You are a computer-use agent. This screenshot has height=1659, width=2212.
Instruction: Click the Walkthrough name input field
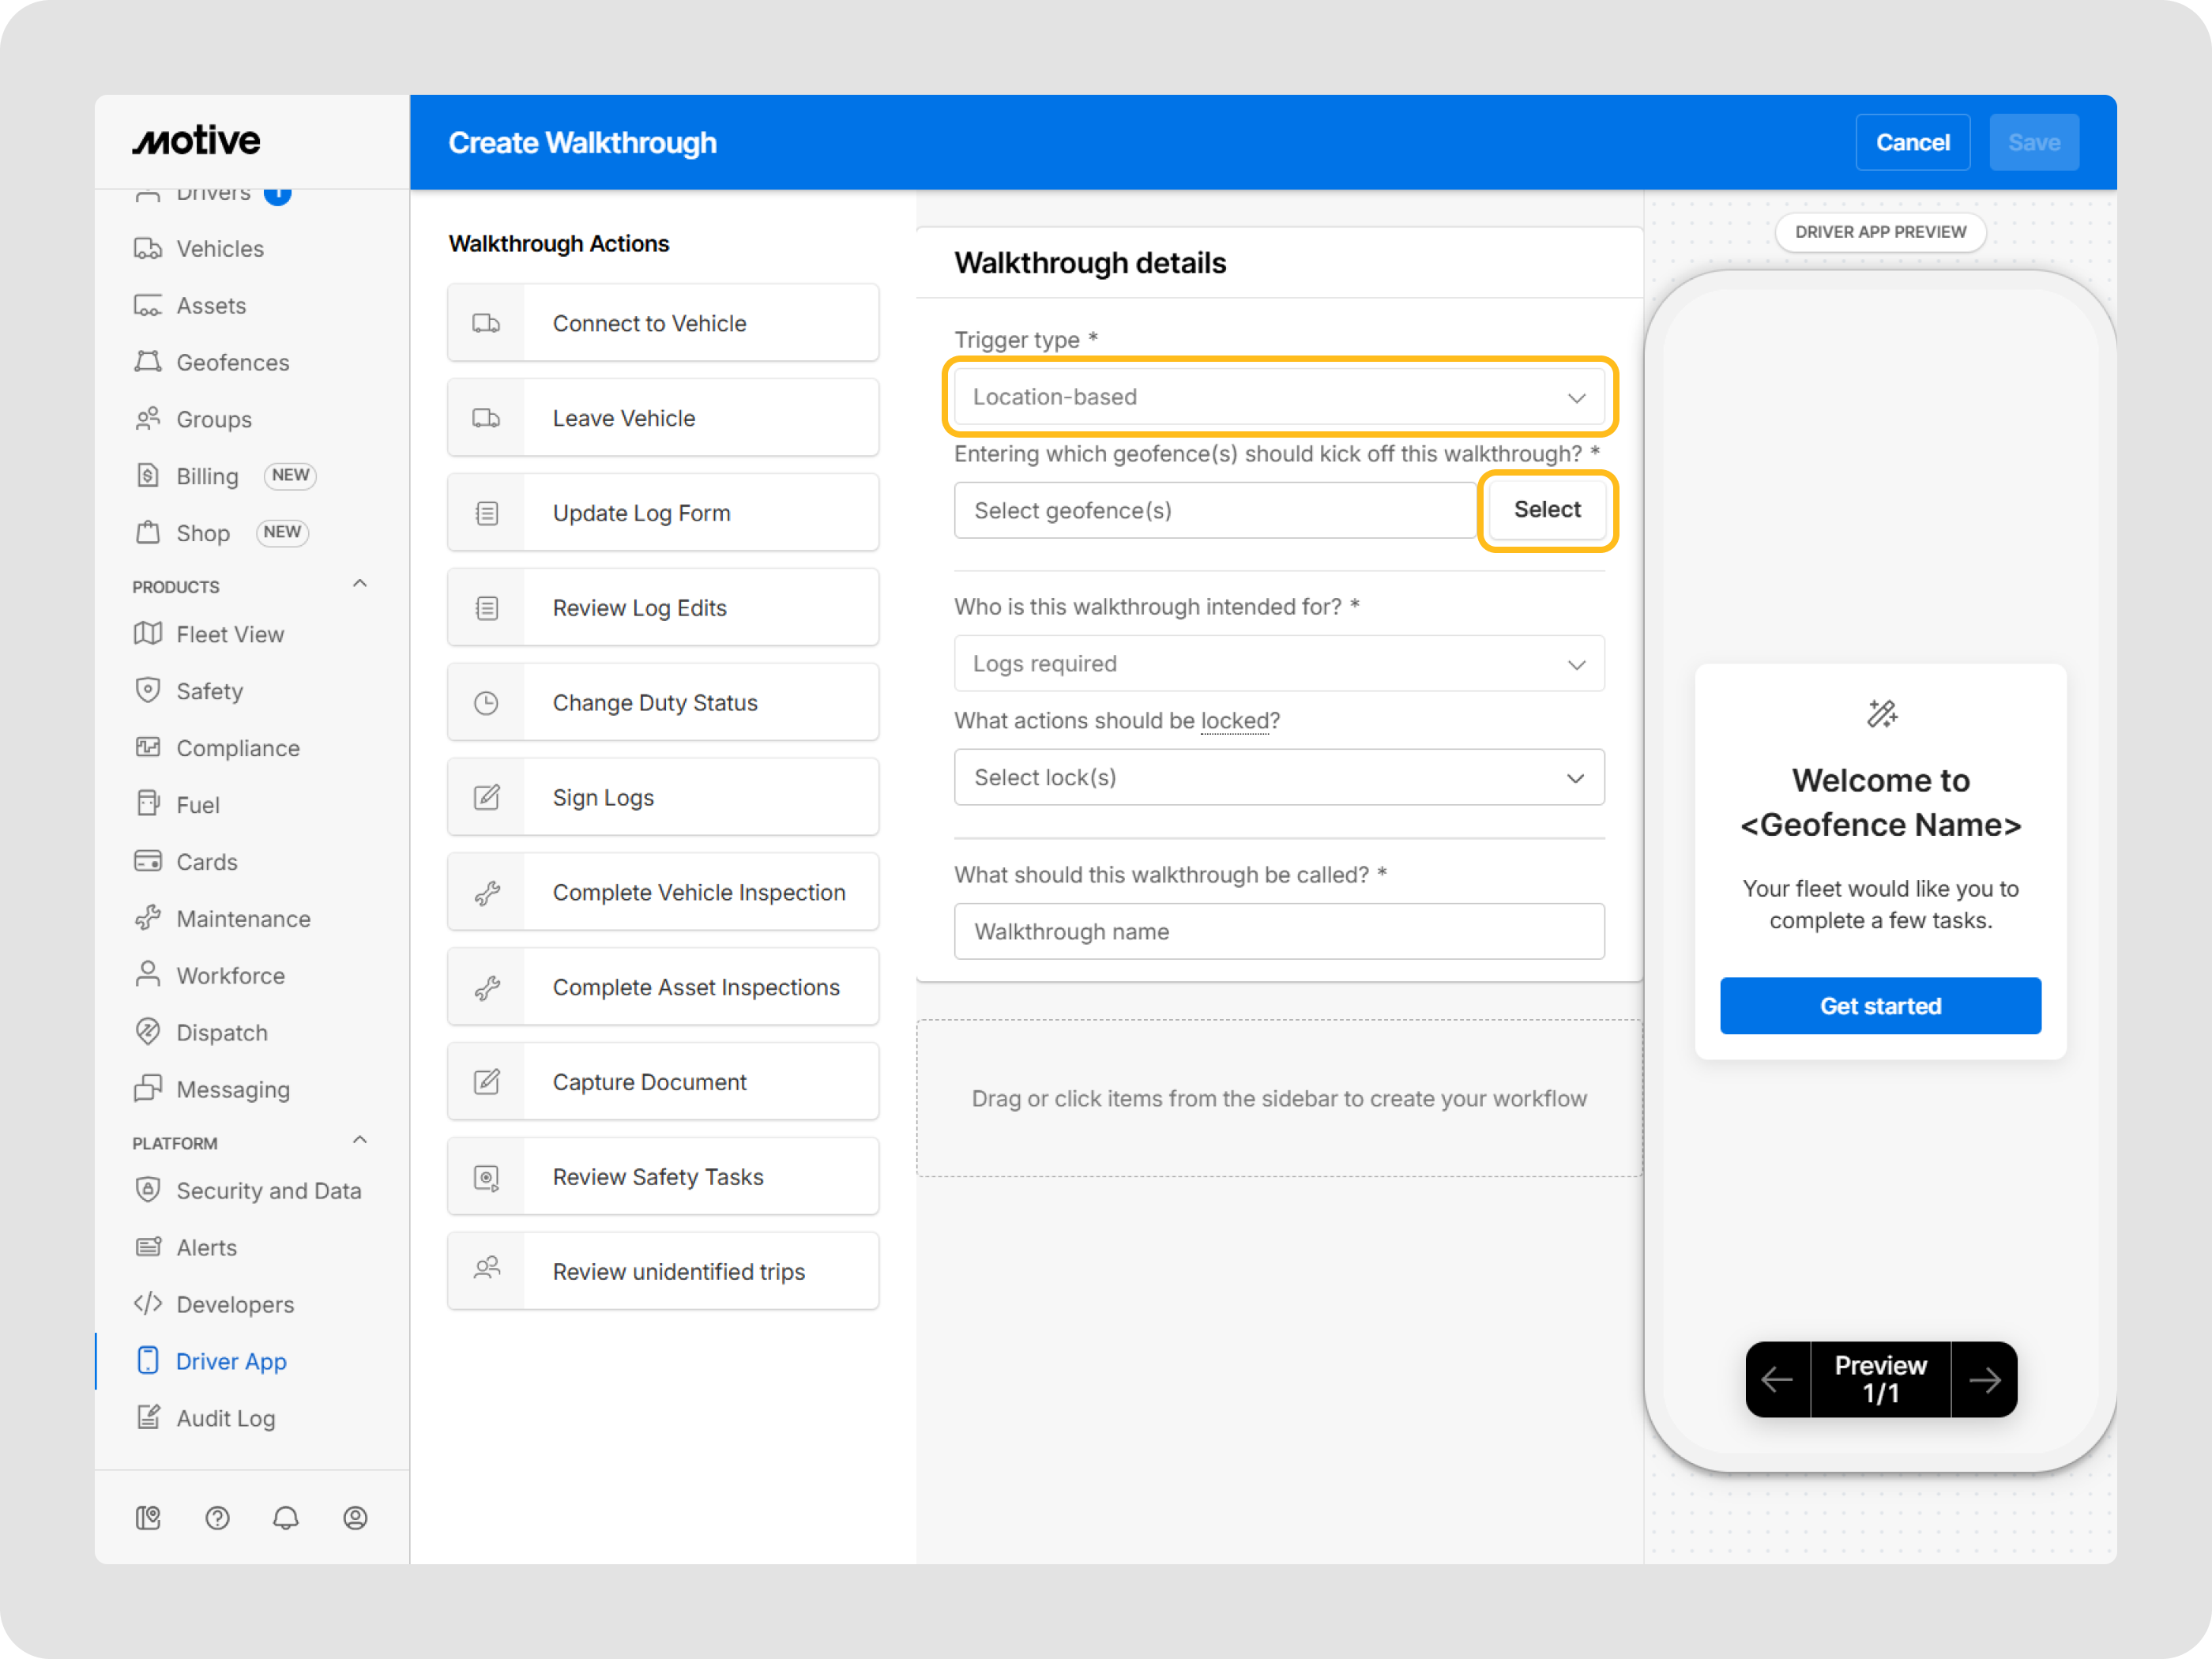point(1278,931)
